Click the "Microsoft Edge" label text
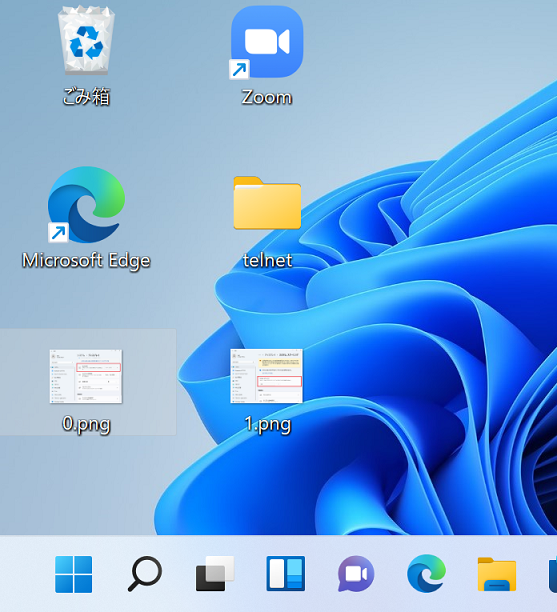Screen dimensions: 557x612 coord(86,261)
